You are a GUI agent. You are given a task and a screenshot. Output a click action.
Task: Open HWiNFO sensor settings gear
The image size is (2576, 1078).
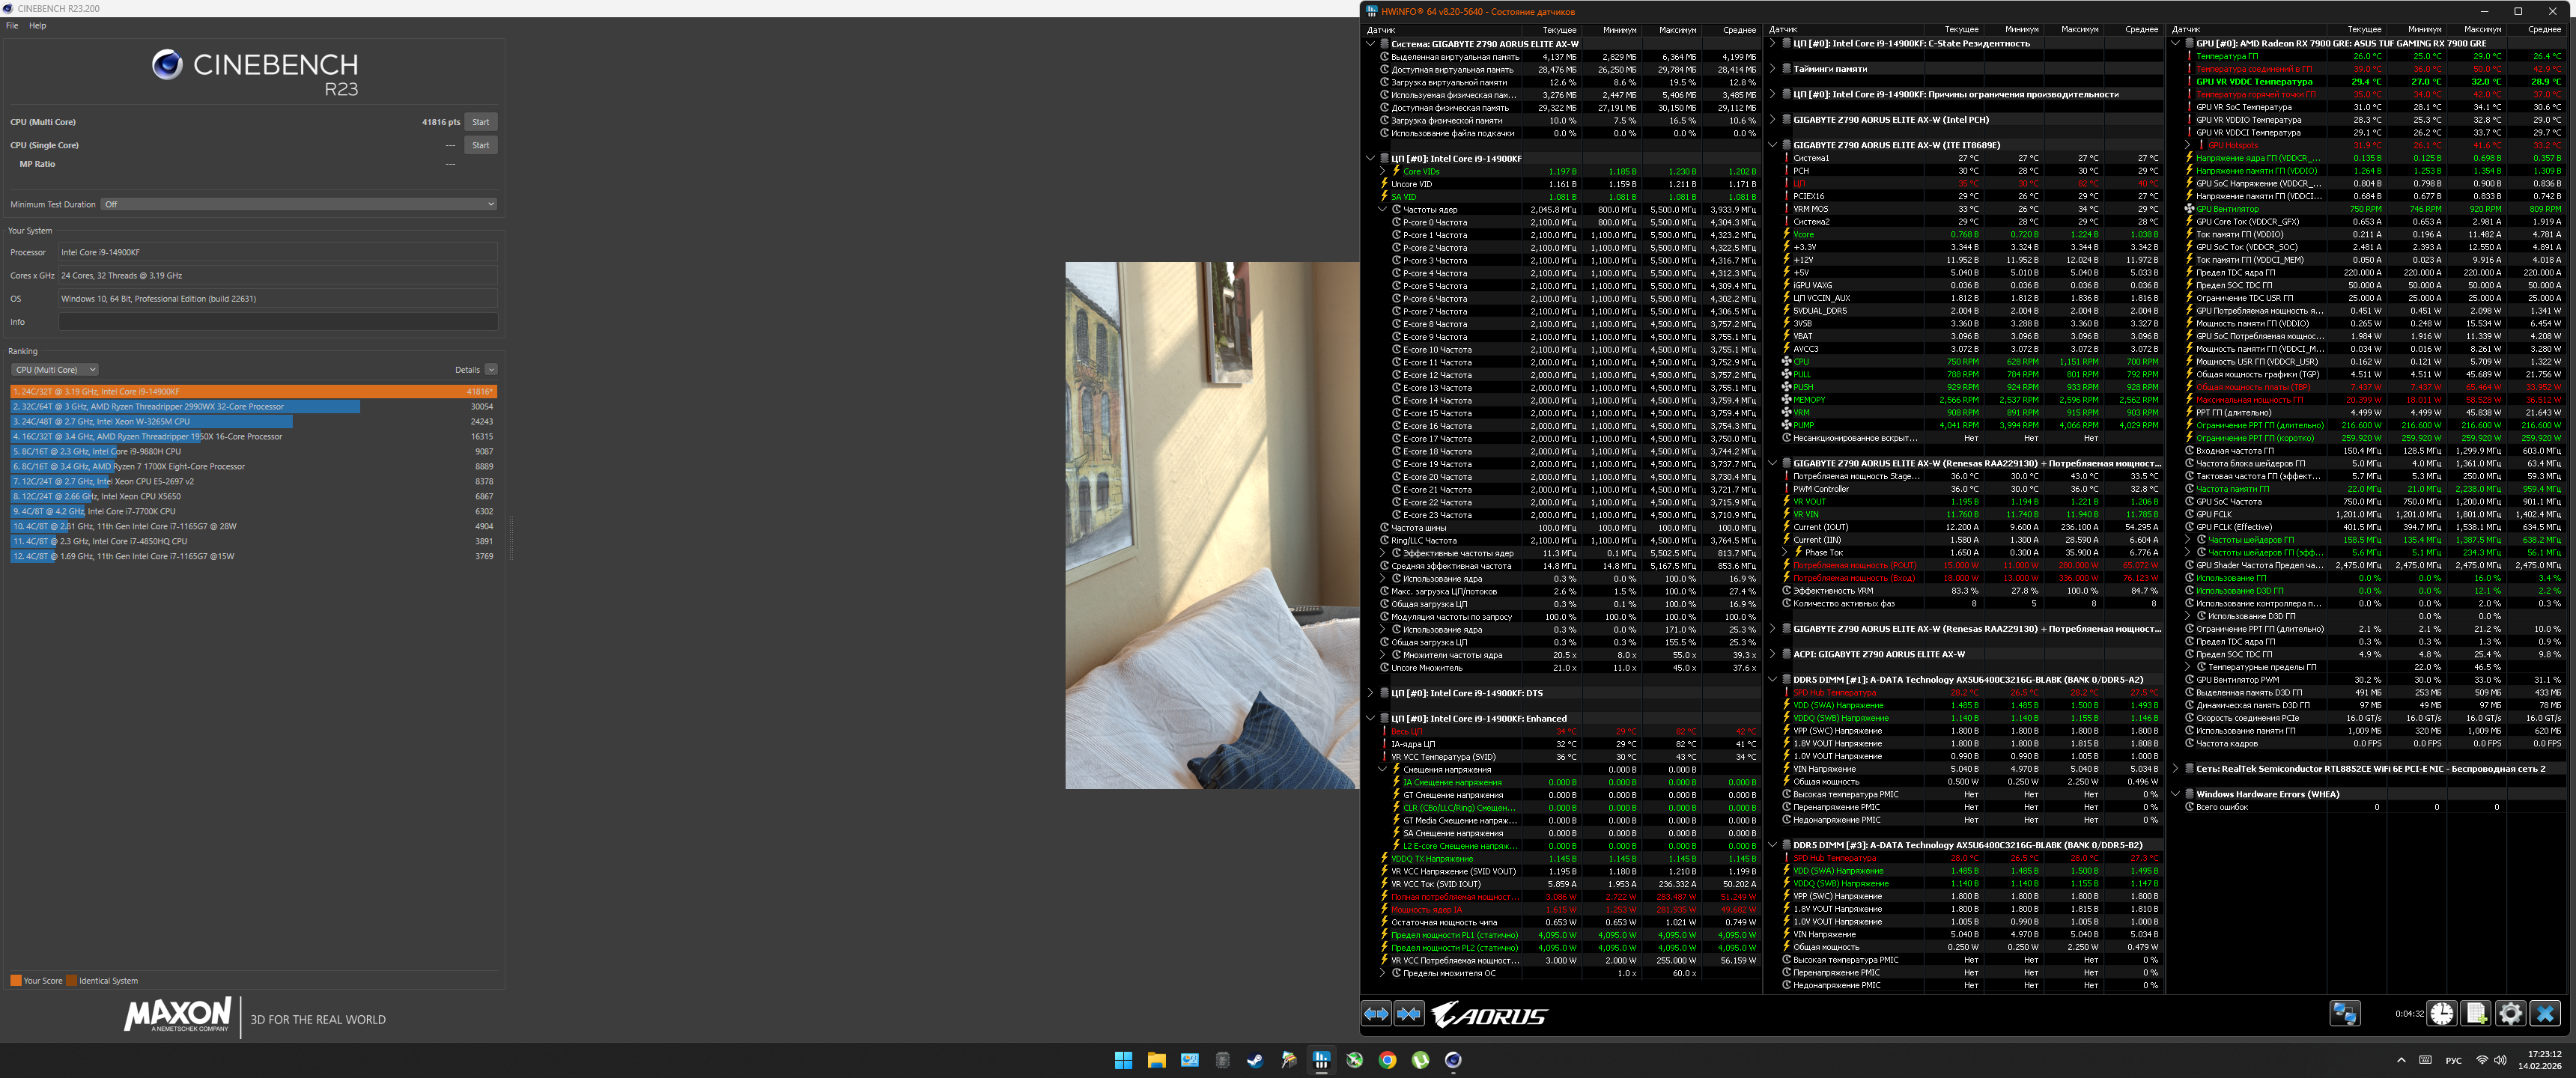(2510, 1014)
